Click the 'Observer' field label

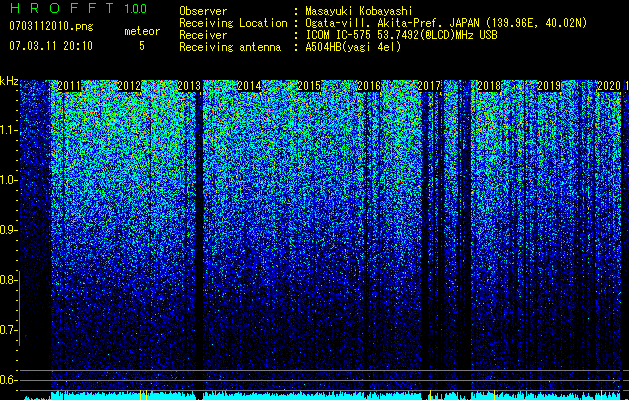click(203, 11)
